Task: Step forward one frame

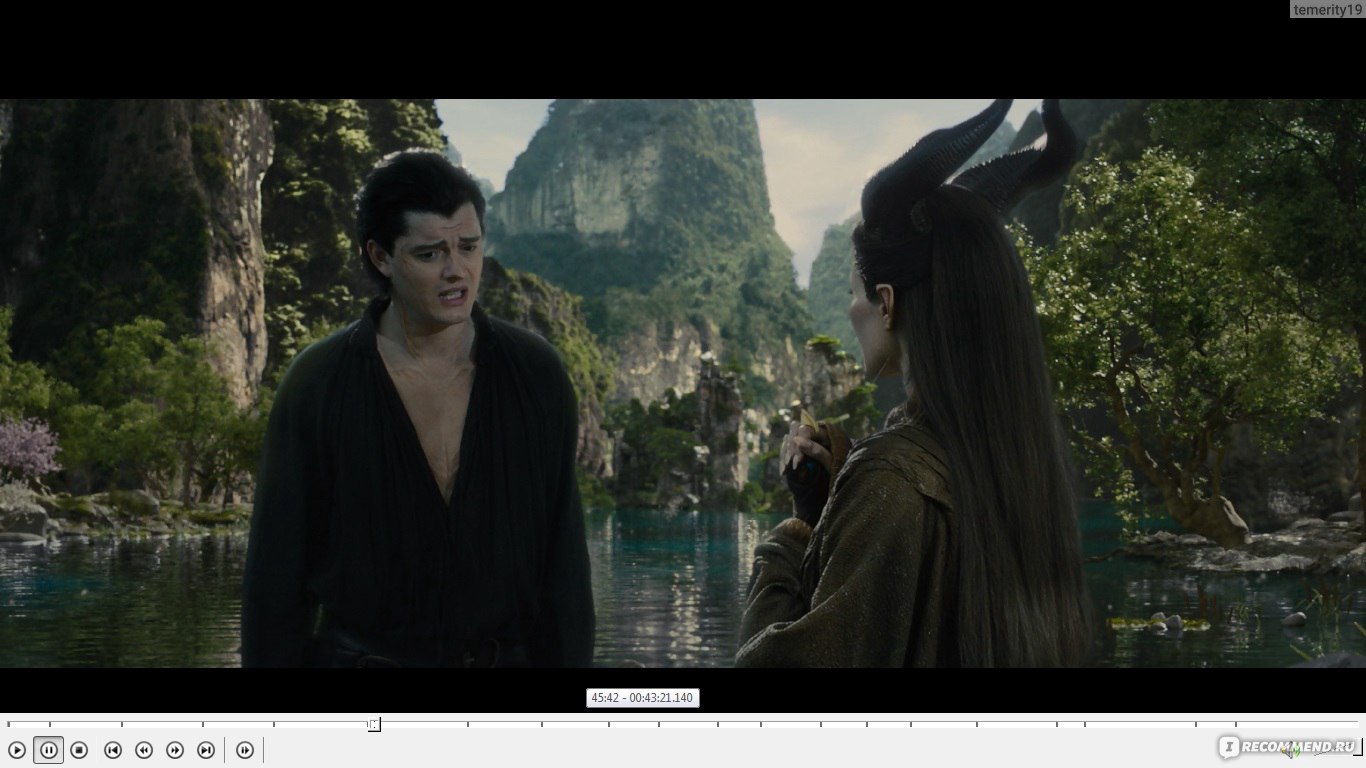Action: [x=245, y=750]
